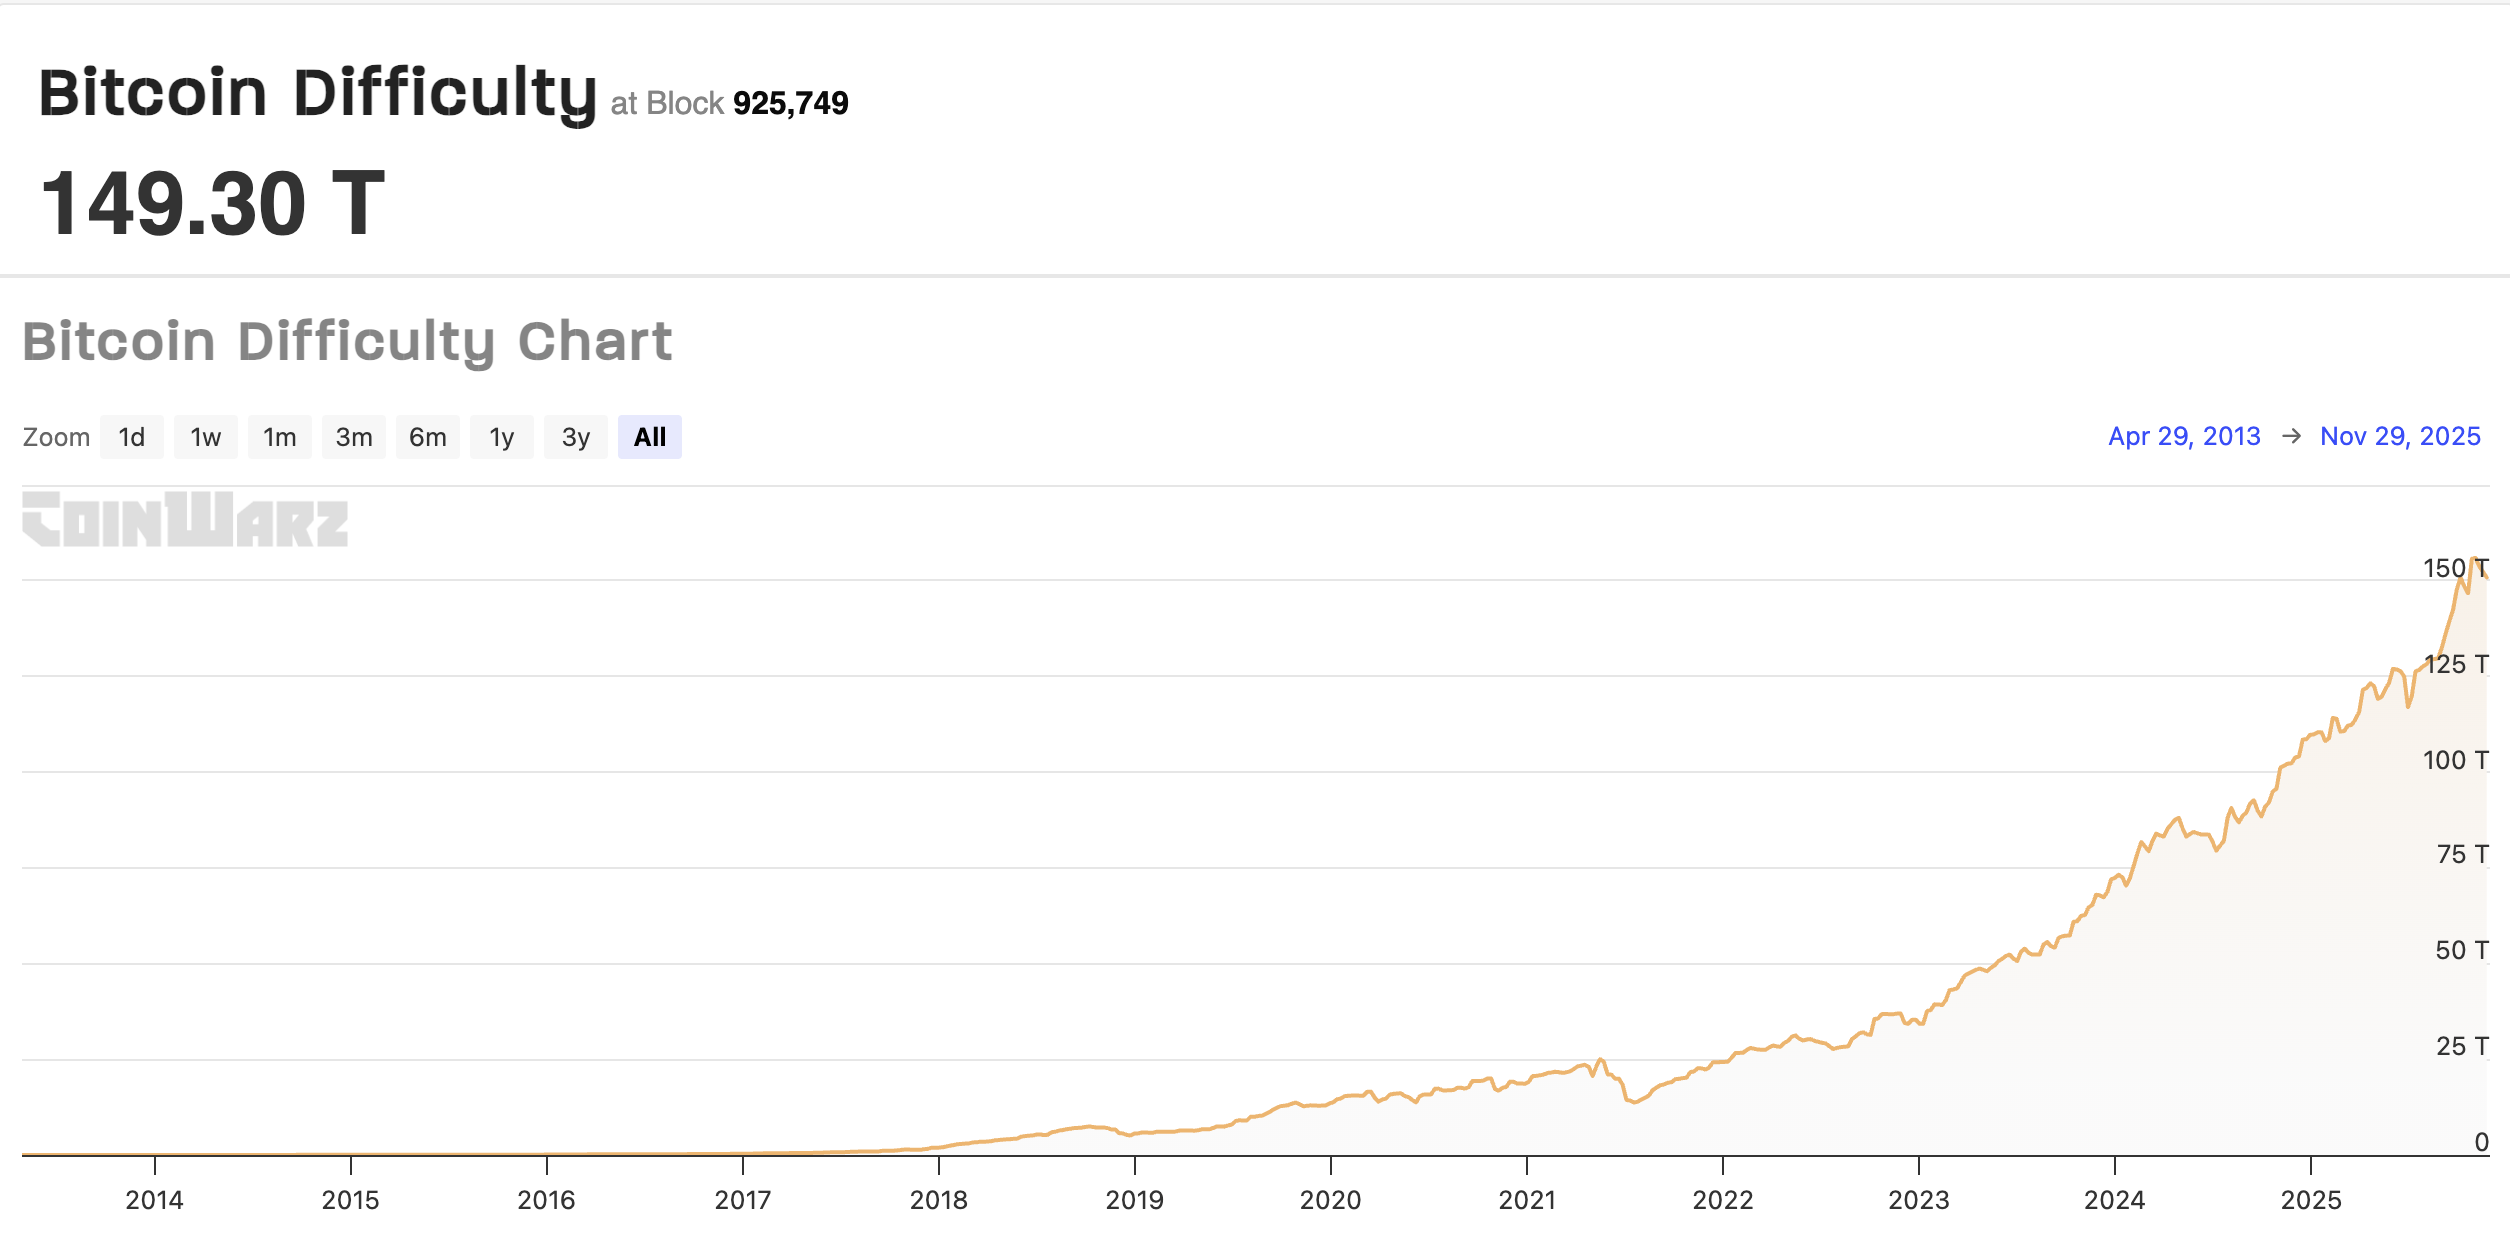Select the 6m zoom option

[x=427, y=436]
